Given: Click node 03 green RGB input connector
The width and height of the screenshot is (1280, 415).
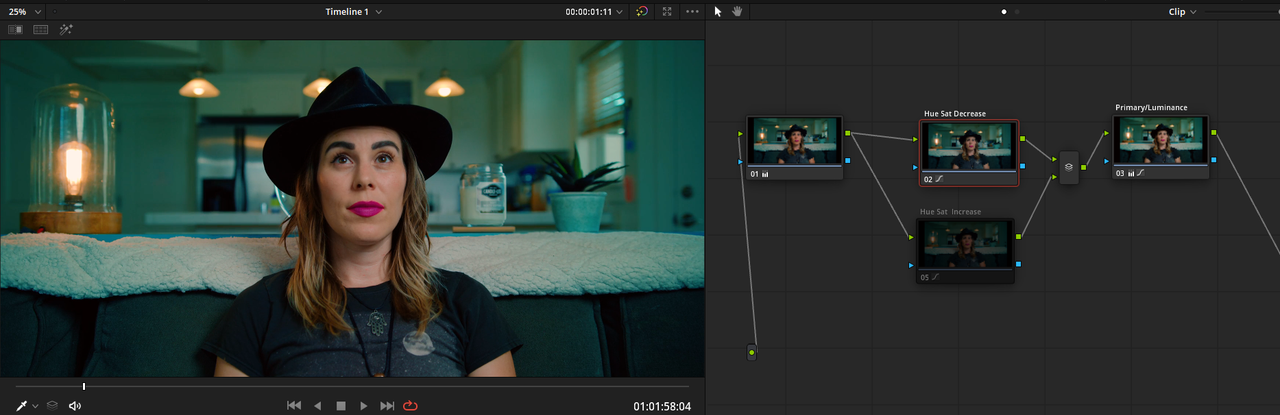Looking at the screenshot, I should coord(1106,133).
